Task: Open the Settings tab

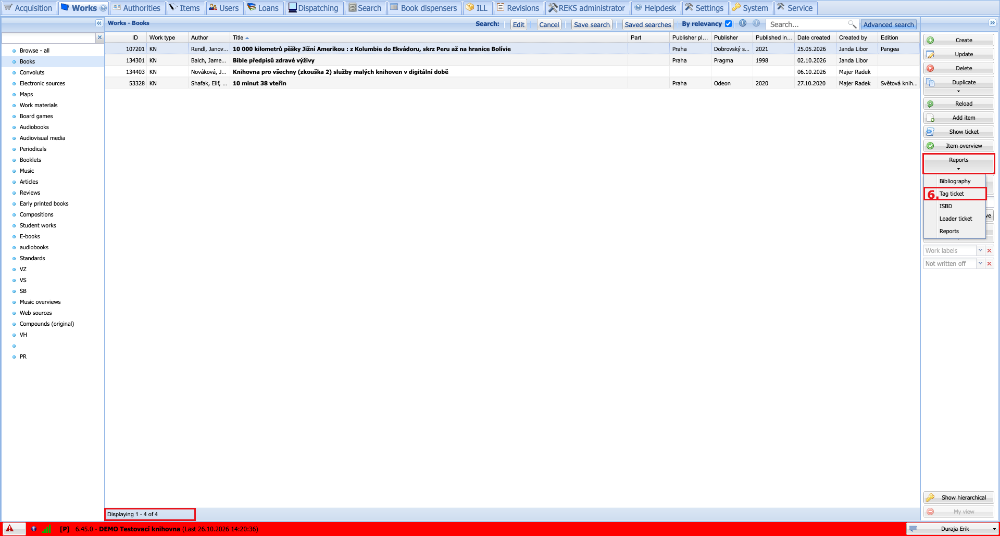Action: point(704,8)
